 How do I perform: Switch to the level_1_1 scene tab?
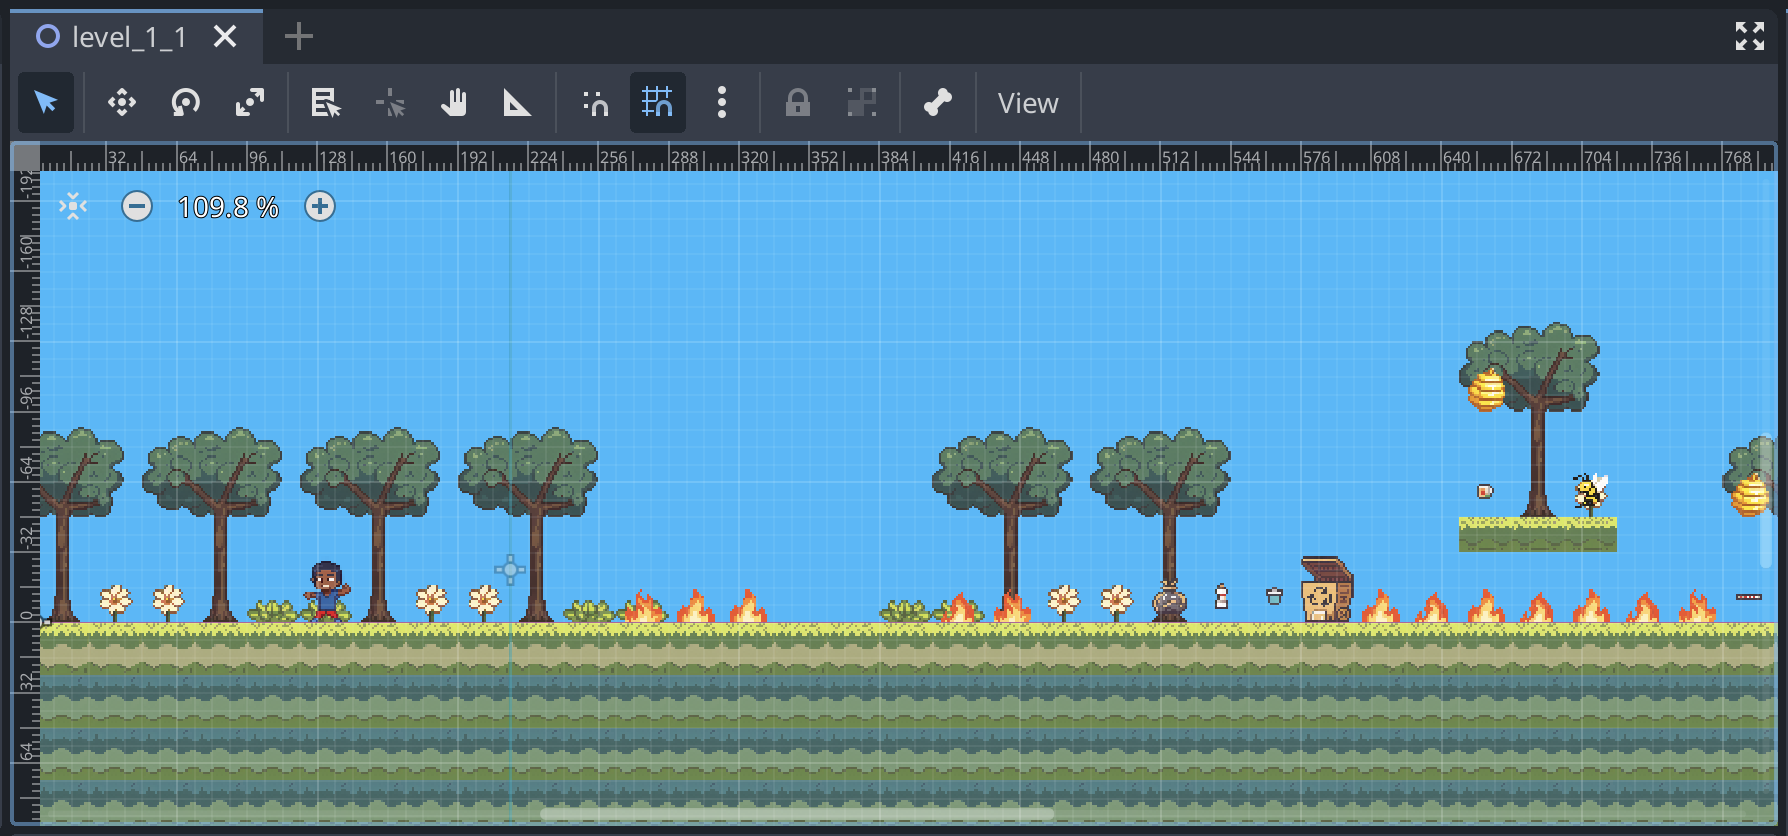(128, 37)
